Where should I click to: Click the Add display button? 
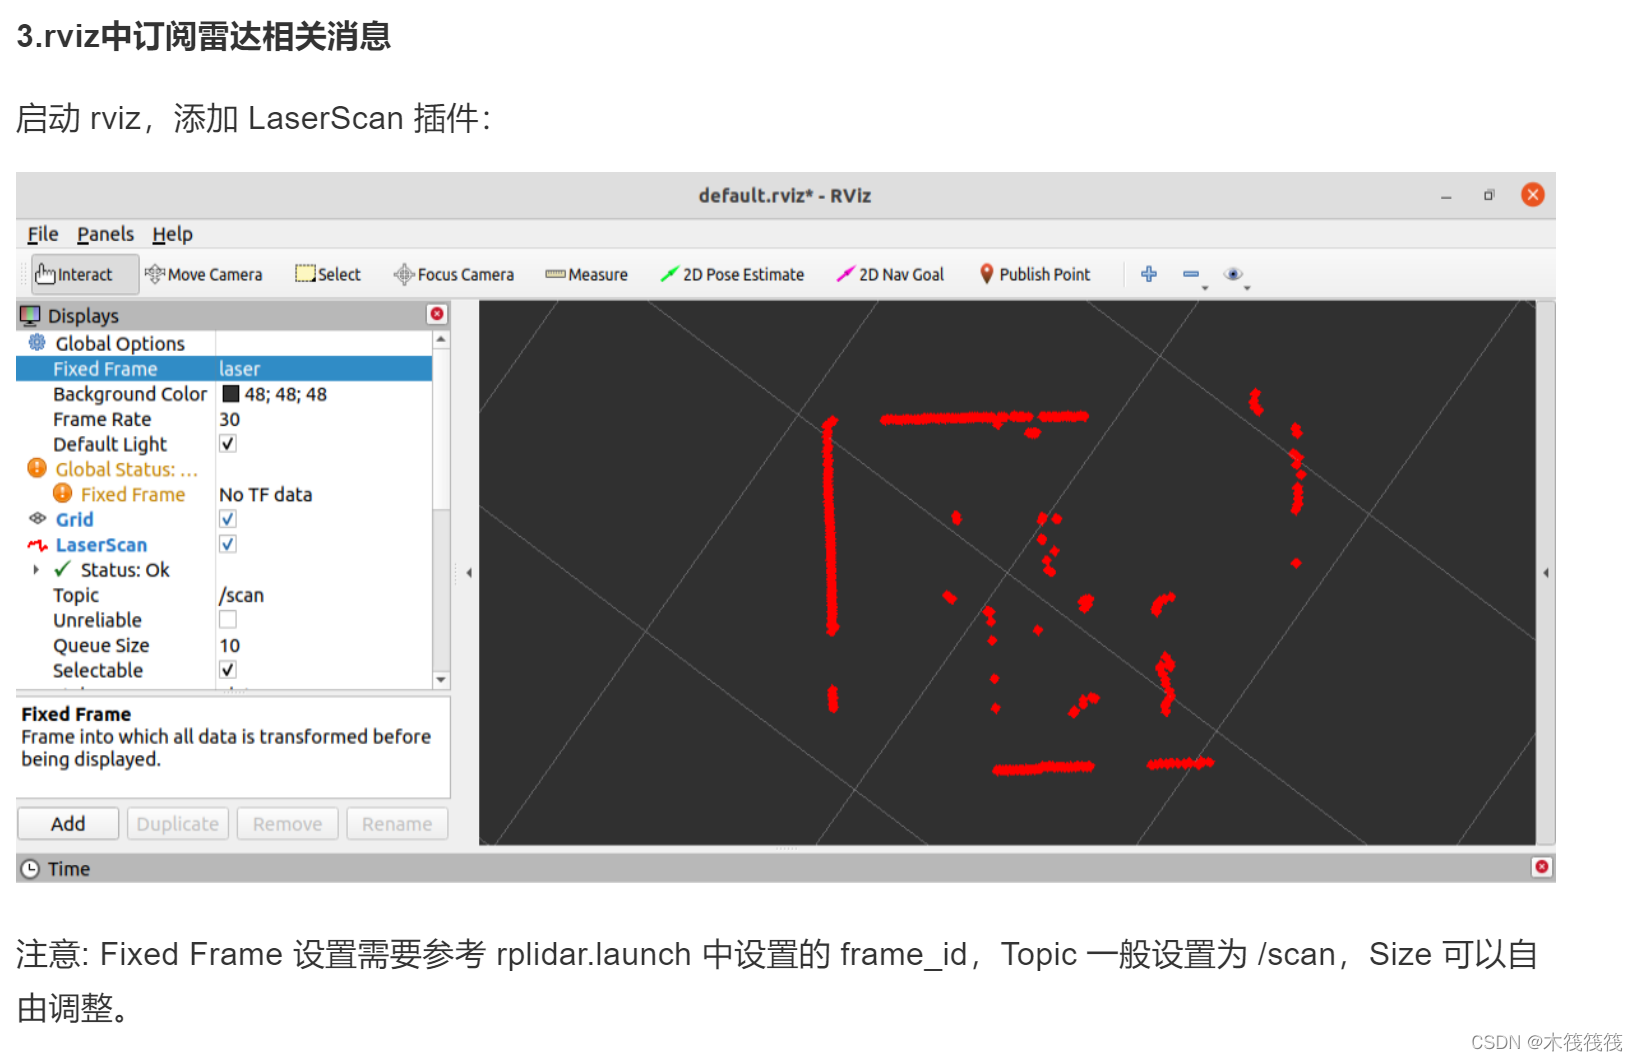pyautogui.click(x=68, y=823)
